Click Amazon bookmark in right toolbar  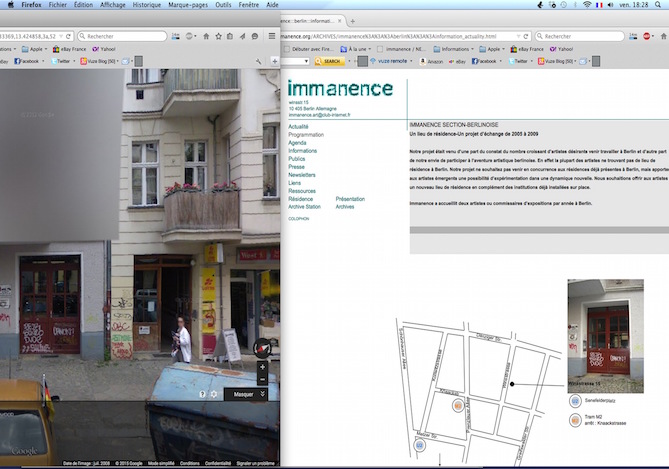point(431,61)
